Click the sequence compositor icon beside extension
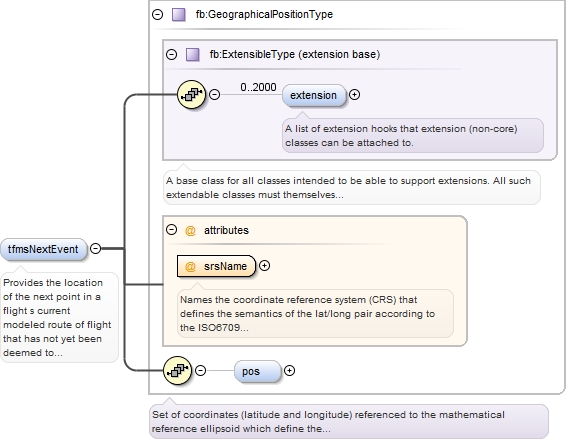Image resolution: width=567 pixels, height=442 pixels. coord(192,94)
